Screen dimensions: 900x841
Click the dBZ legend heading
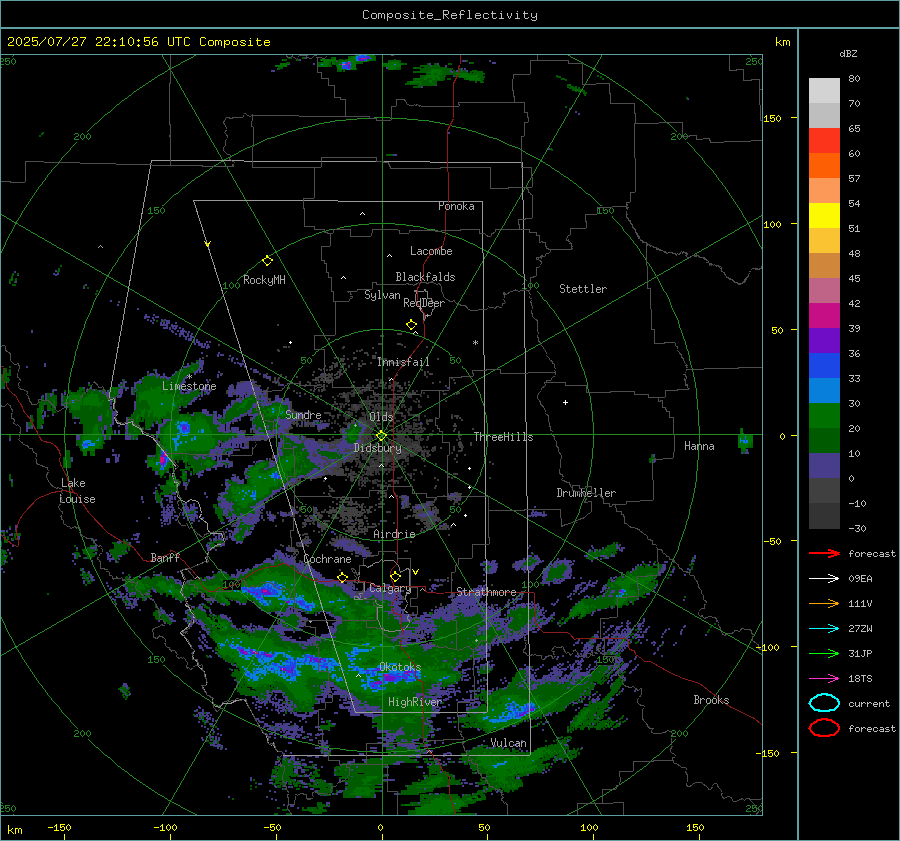click(x=848, y=53)
